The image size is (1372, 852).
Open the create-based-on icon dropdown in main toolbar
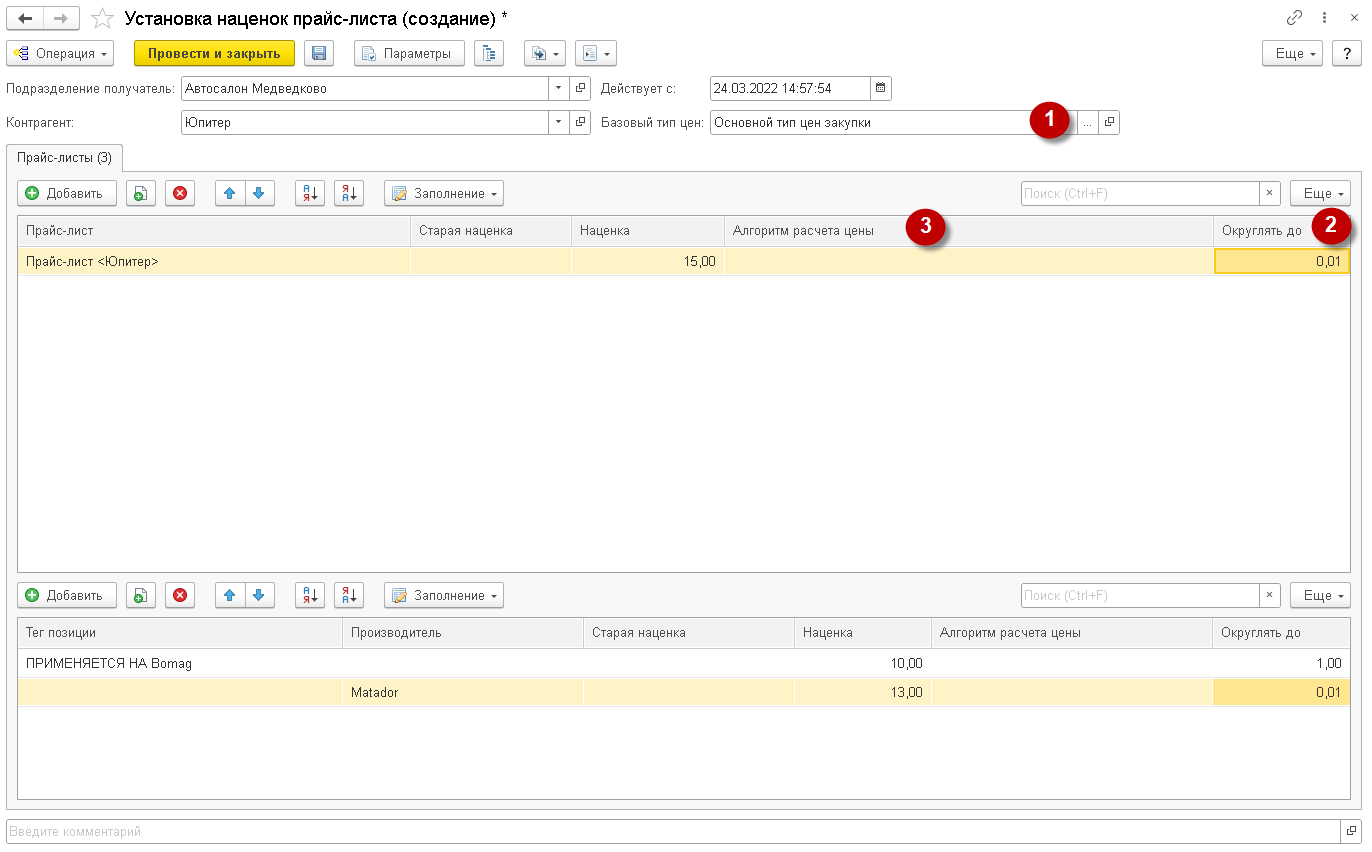[x=545, y=54]
